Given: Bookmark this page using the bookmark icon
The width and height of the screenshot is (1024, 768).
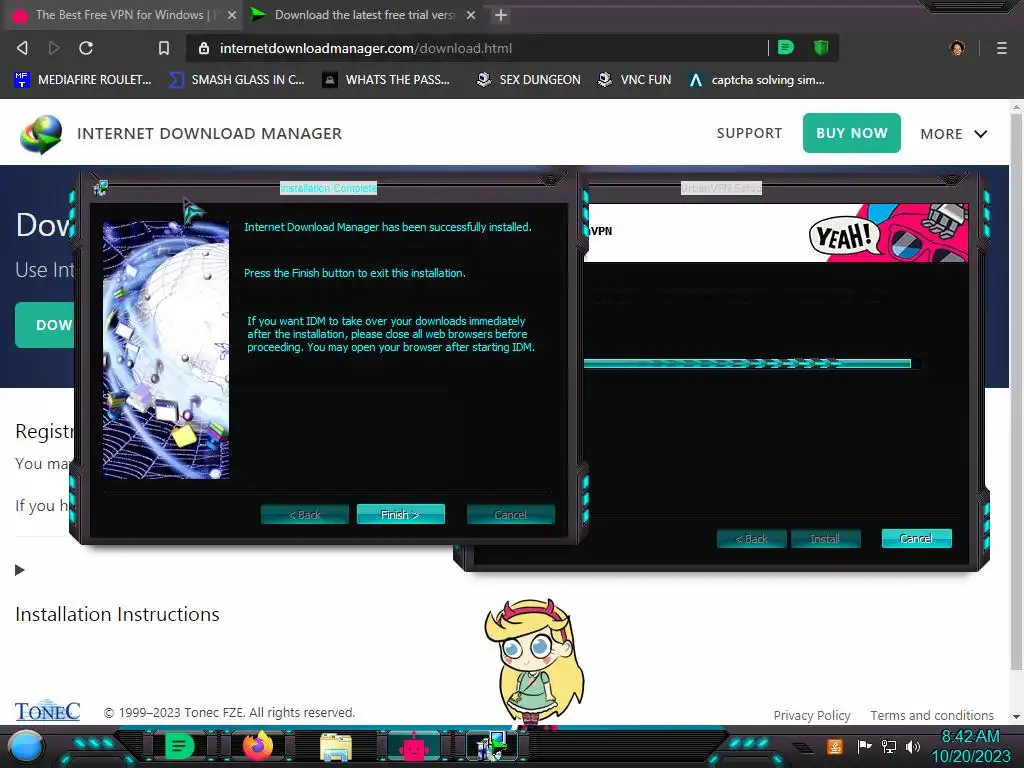Looking at the screenshot, I should coord(164,48).
